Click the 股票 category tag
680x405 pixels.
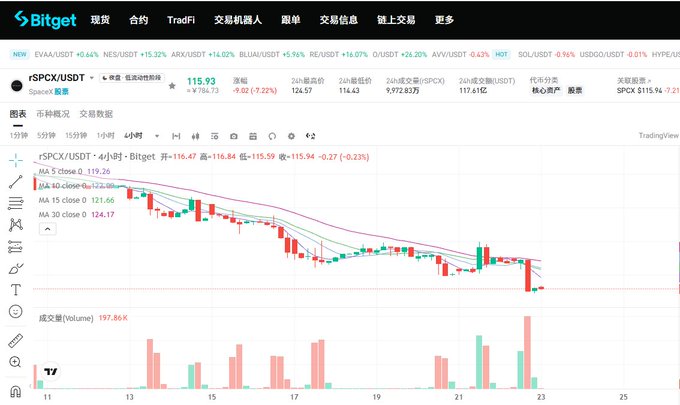tap(575, 91)
